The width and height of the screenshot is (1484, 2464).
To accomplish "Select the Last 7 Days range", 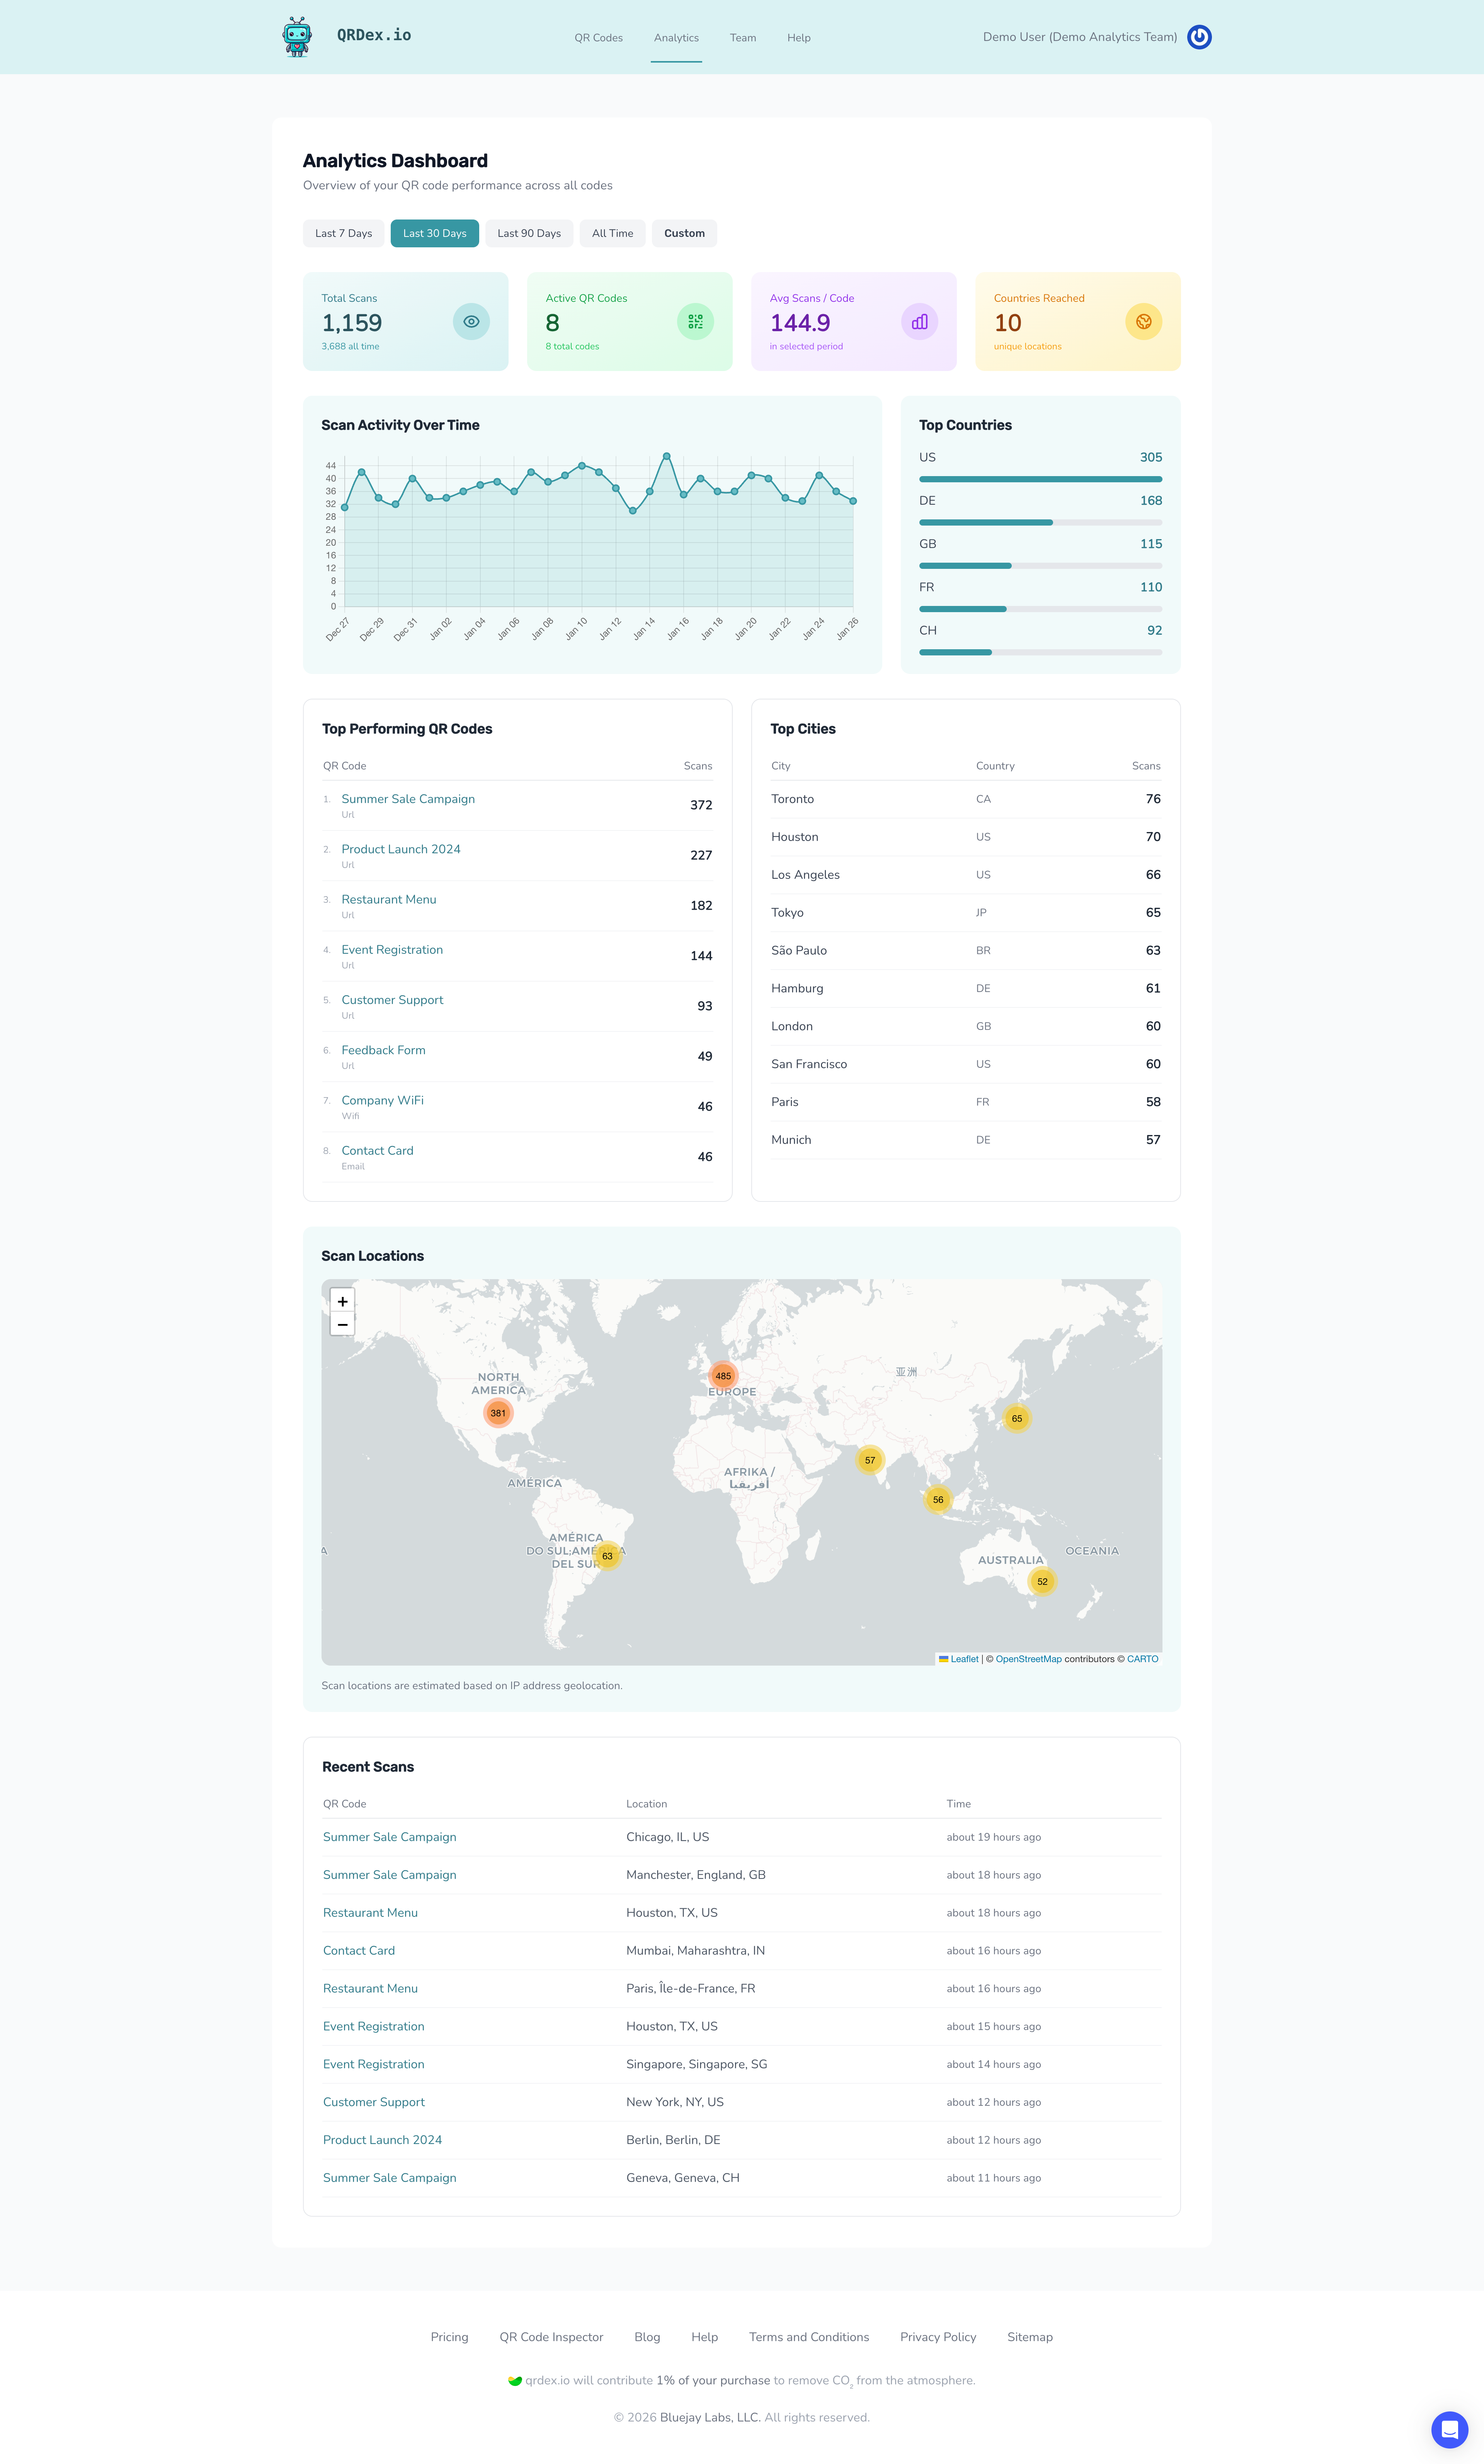I will [343, 233].
